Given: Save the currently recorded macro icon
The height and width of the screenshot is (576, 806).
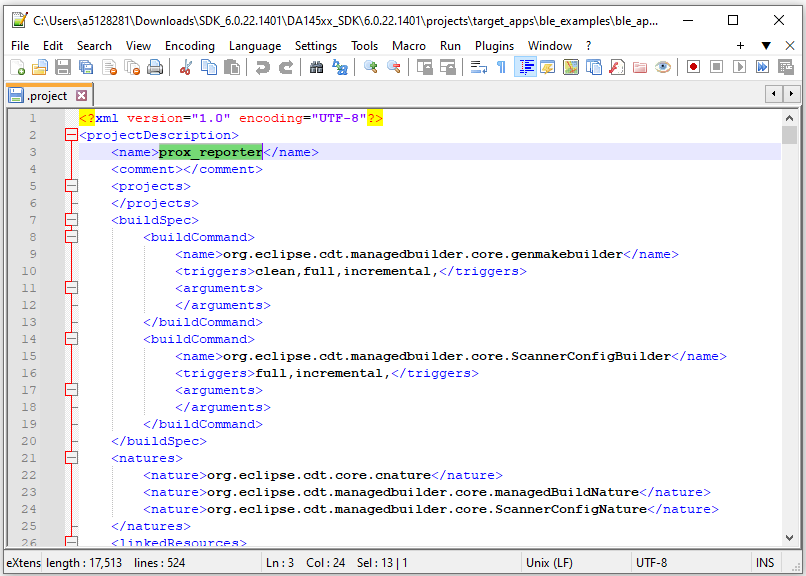Looking at the screenshot, I should (x=786, y=67).
